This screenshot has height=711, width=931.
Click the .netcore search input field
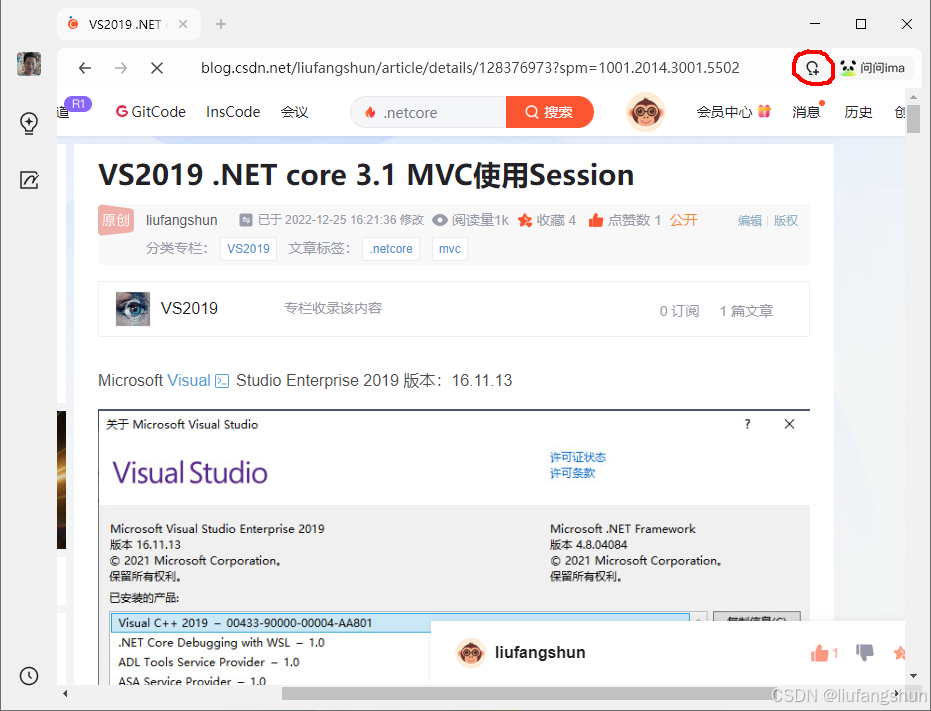429,112
